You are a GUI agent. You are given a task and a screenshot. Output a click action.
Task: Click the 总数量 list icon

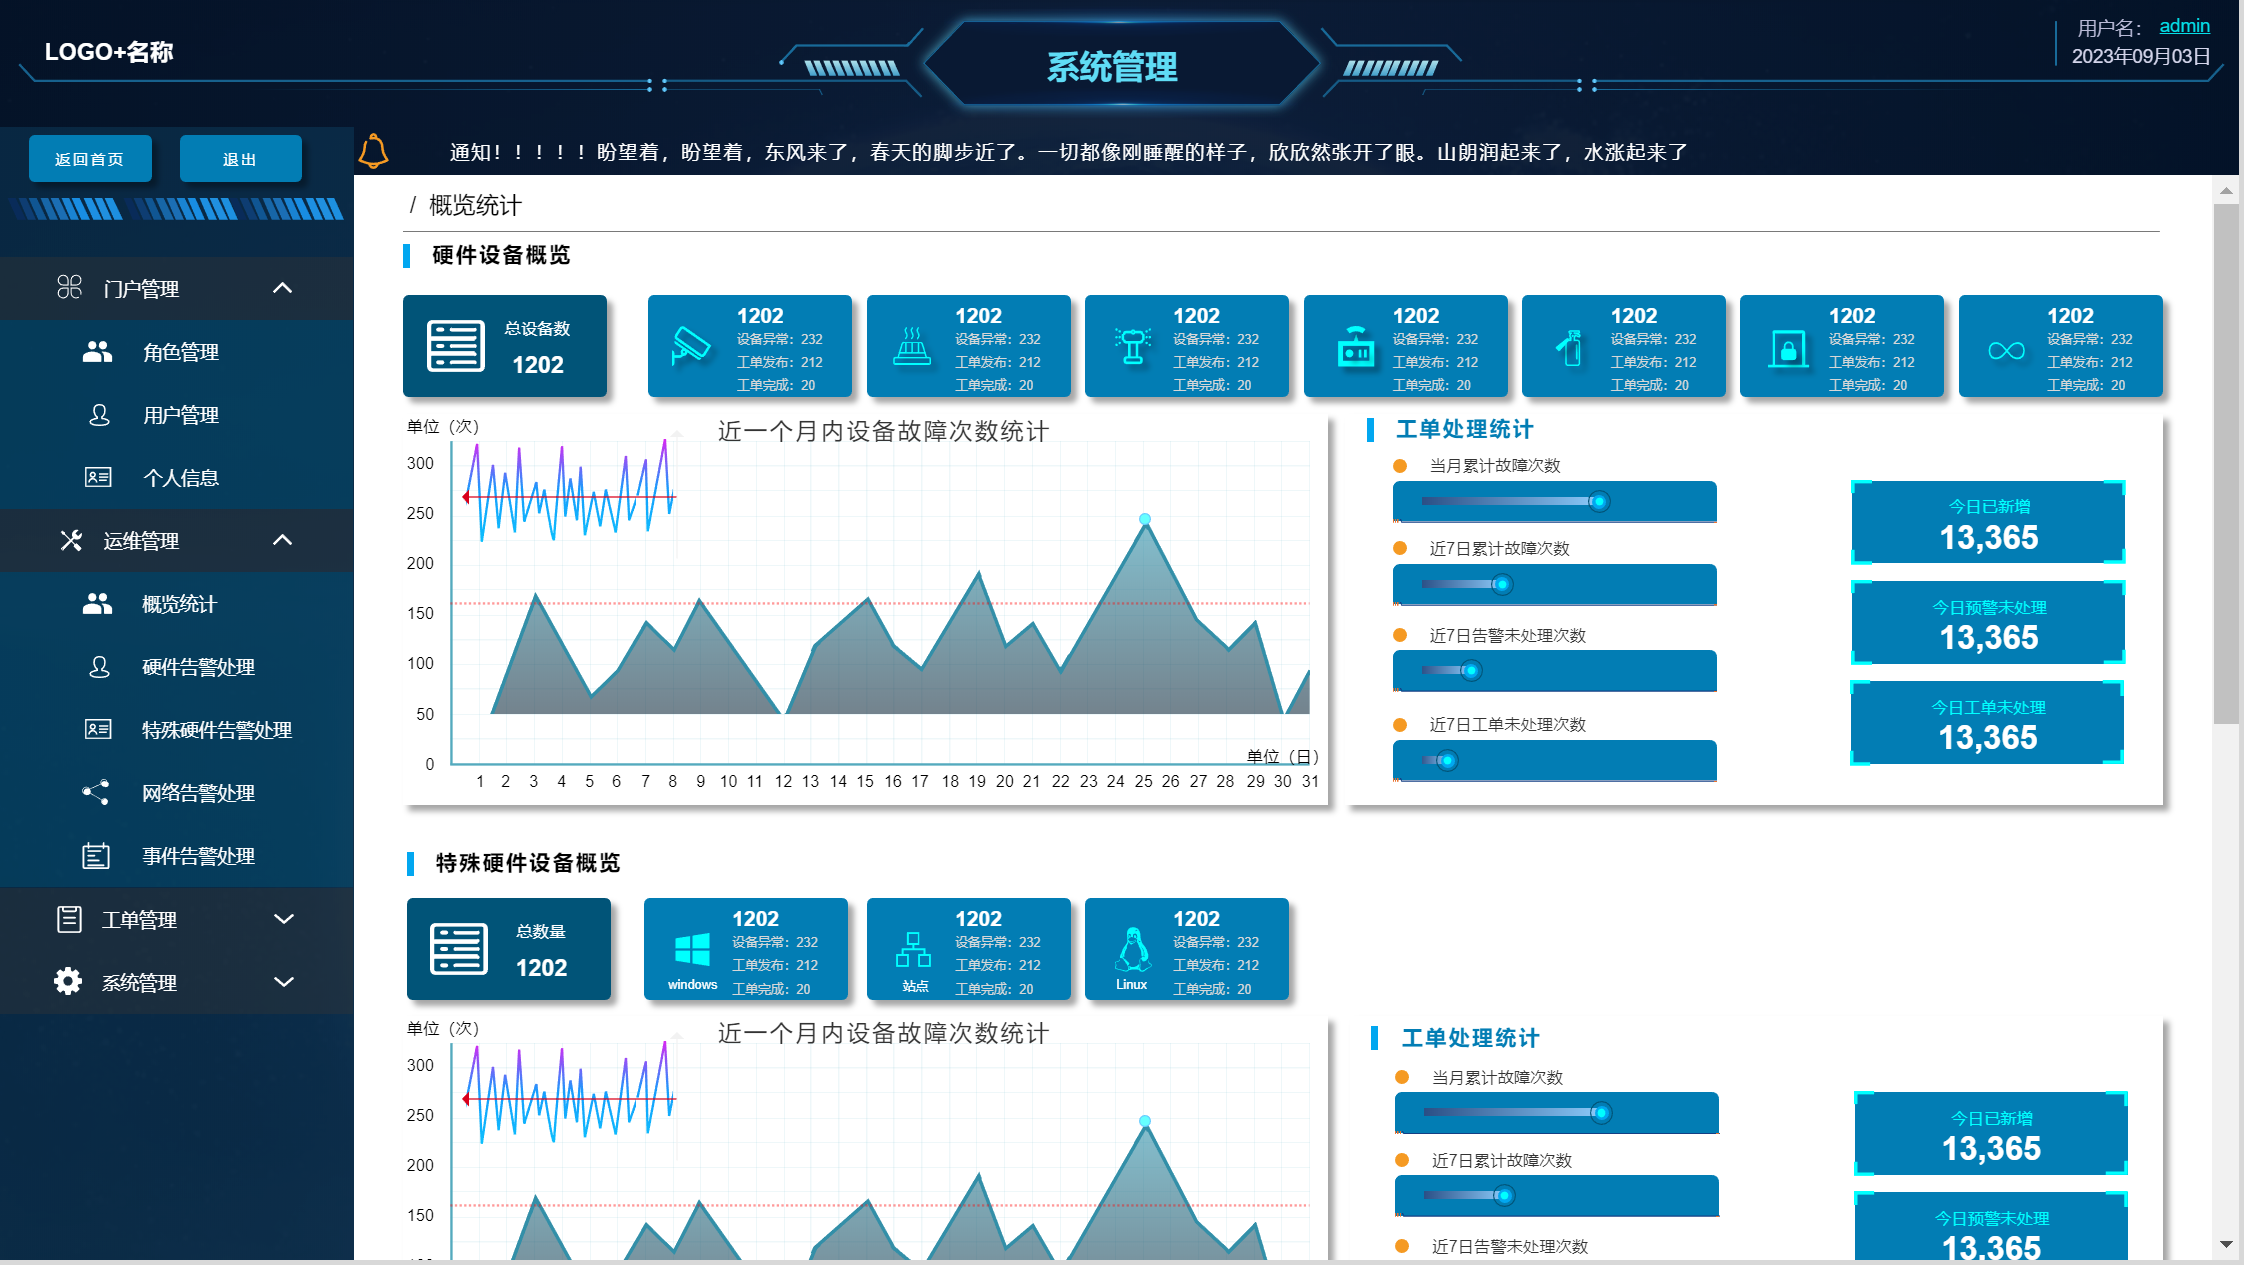click(x=459, y=948)
